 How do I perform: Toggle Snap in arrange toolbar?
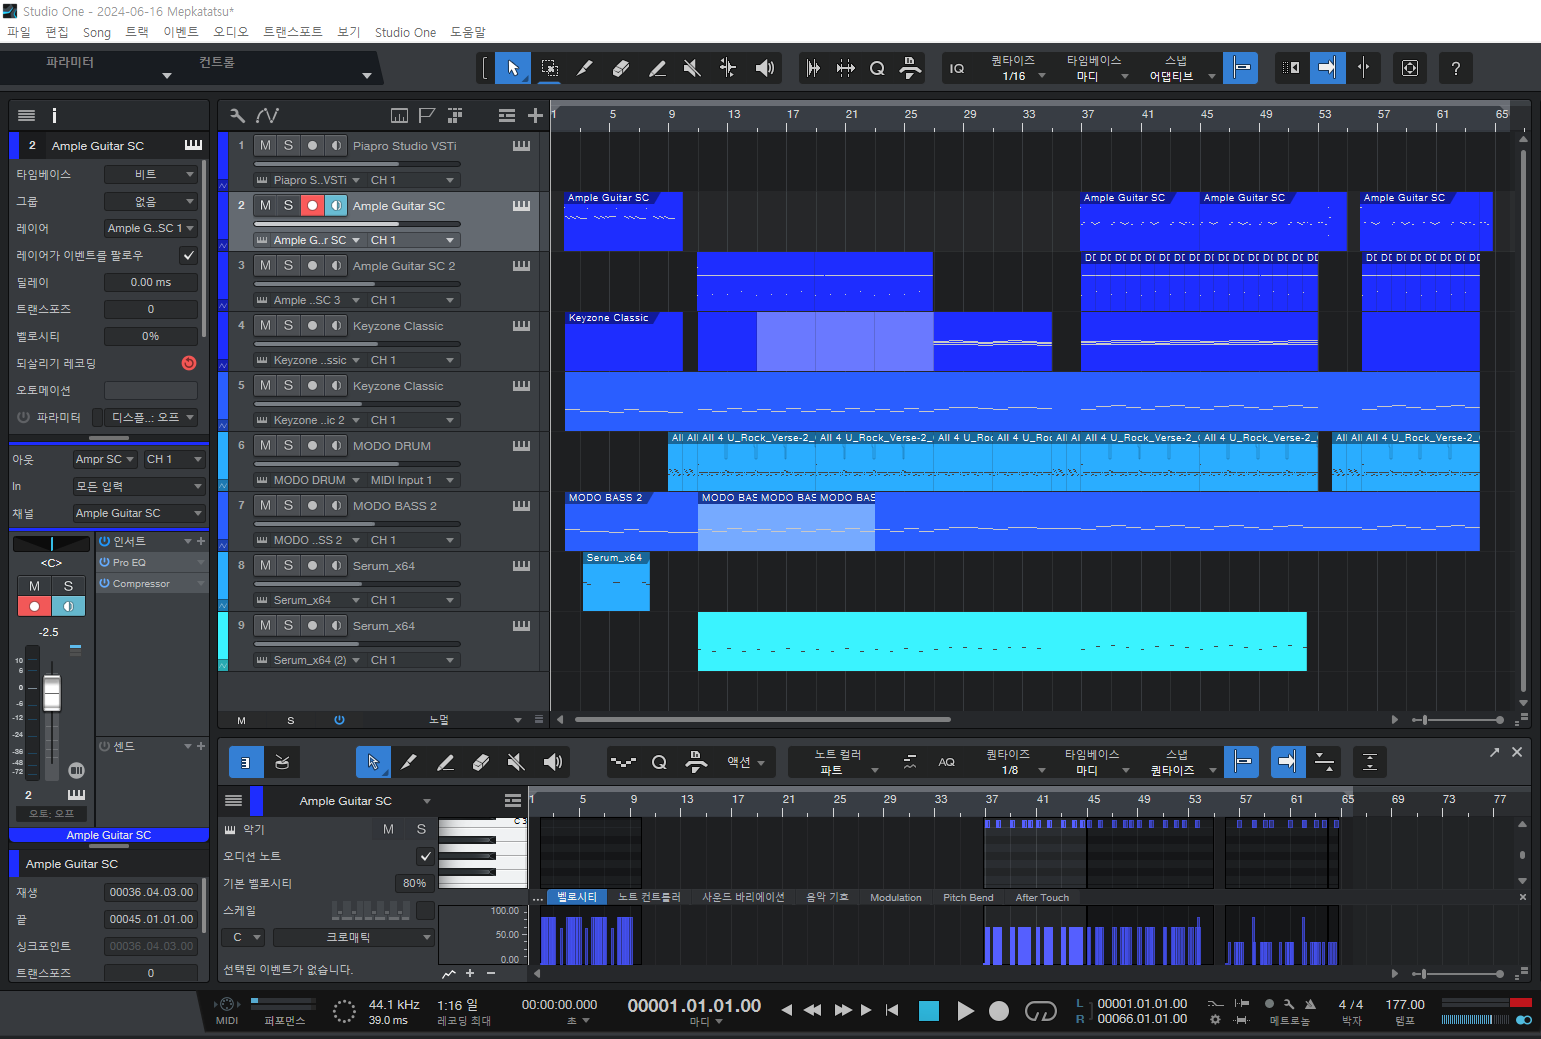[x=1241, y=68]
